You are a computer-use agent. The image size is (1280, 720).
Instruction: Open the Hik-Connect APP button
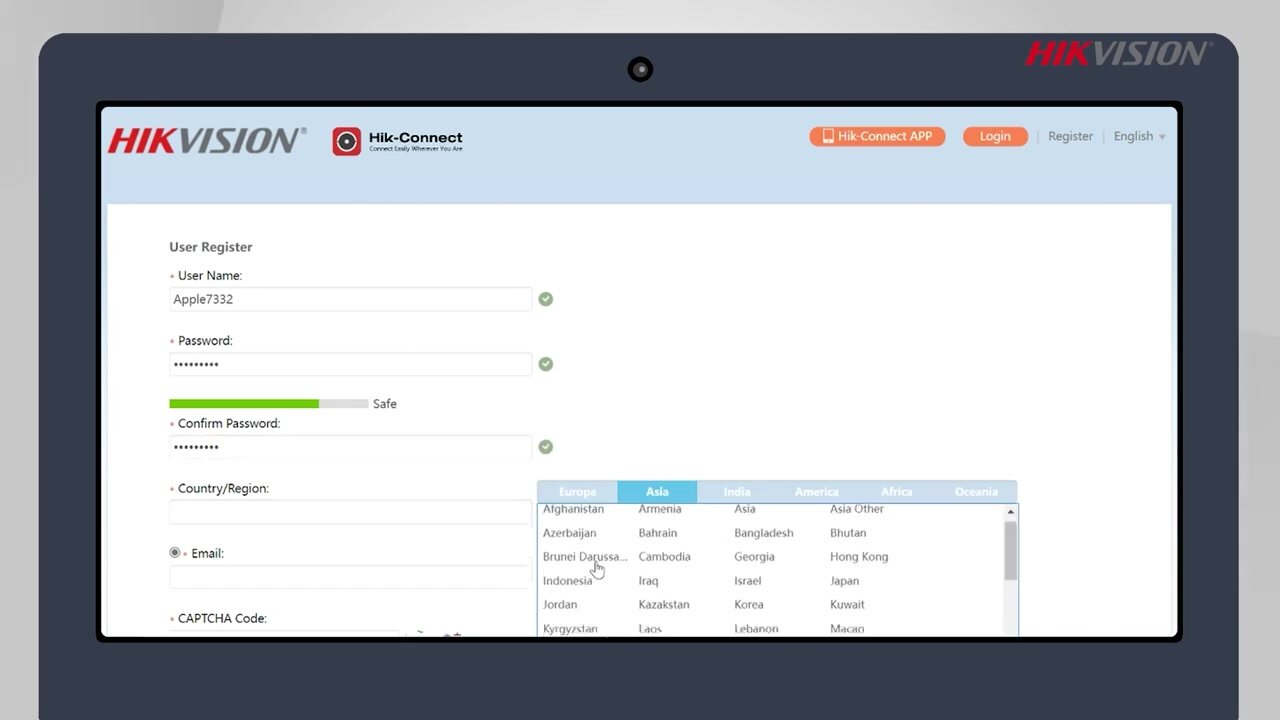point(877,136)
